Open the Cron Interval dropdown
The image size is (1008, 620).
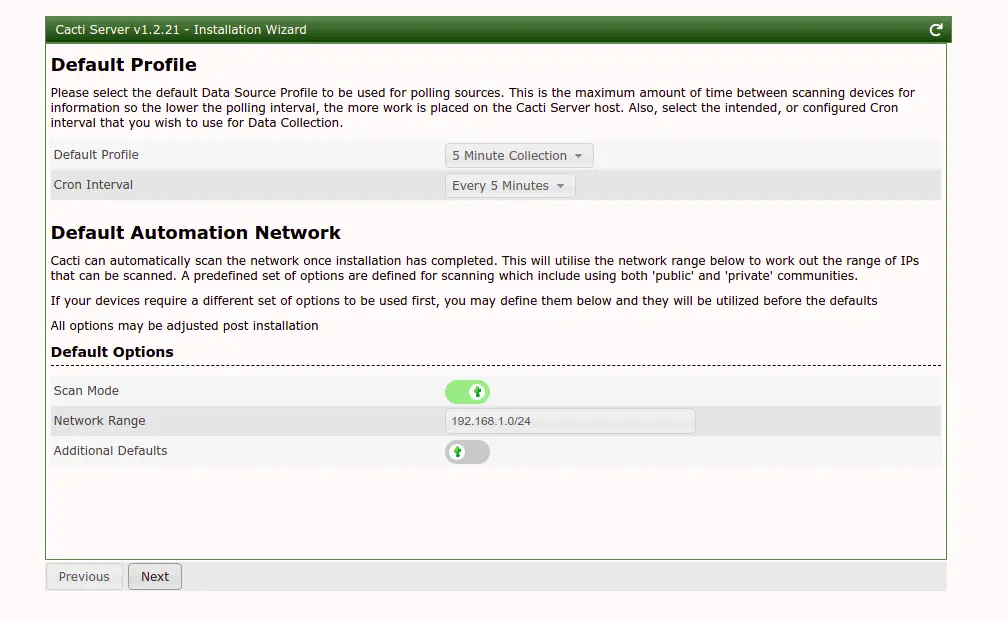510,186
